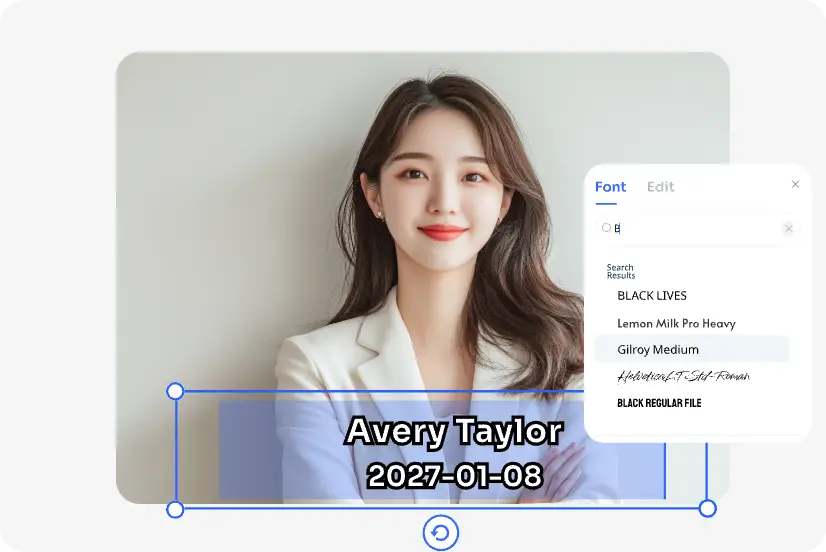Pick the BLACK REGULAR FILE font
The height and width of the screenshot is (552, 826).
click(x=659, y=403)
